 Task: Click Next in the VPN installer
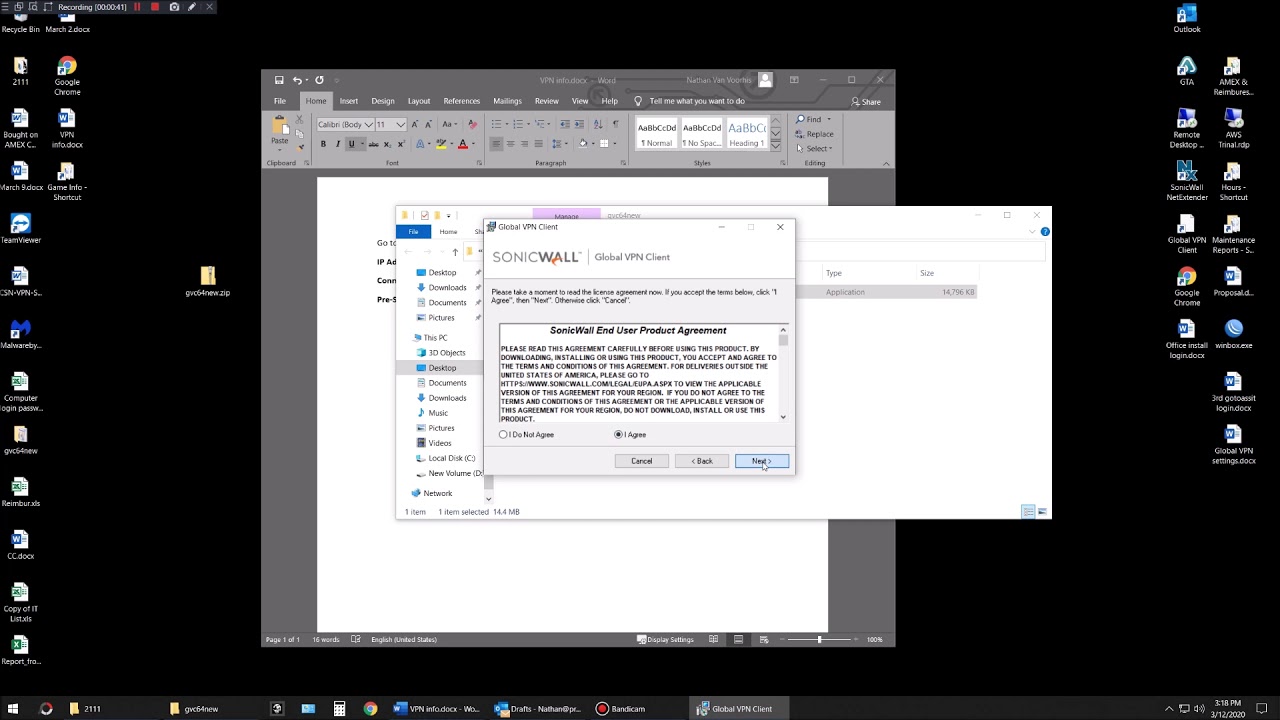(762, 461)
